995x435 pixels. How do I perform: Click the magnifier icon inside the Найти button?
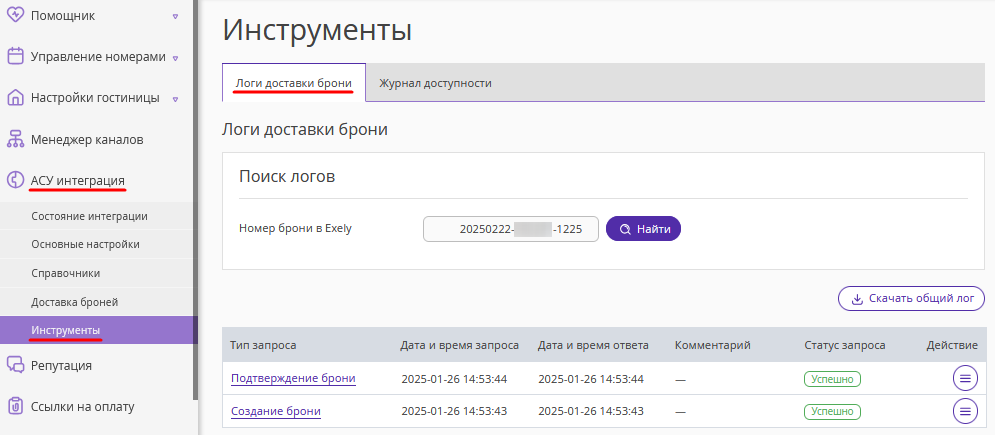(625, 230)
